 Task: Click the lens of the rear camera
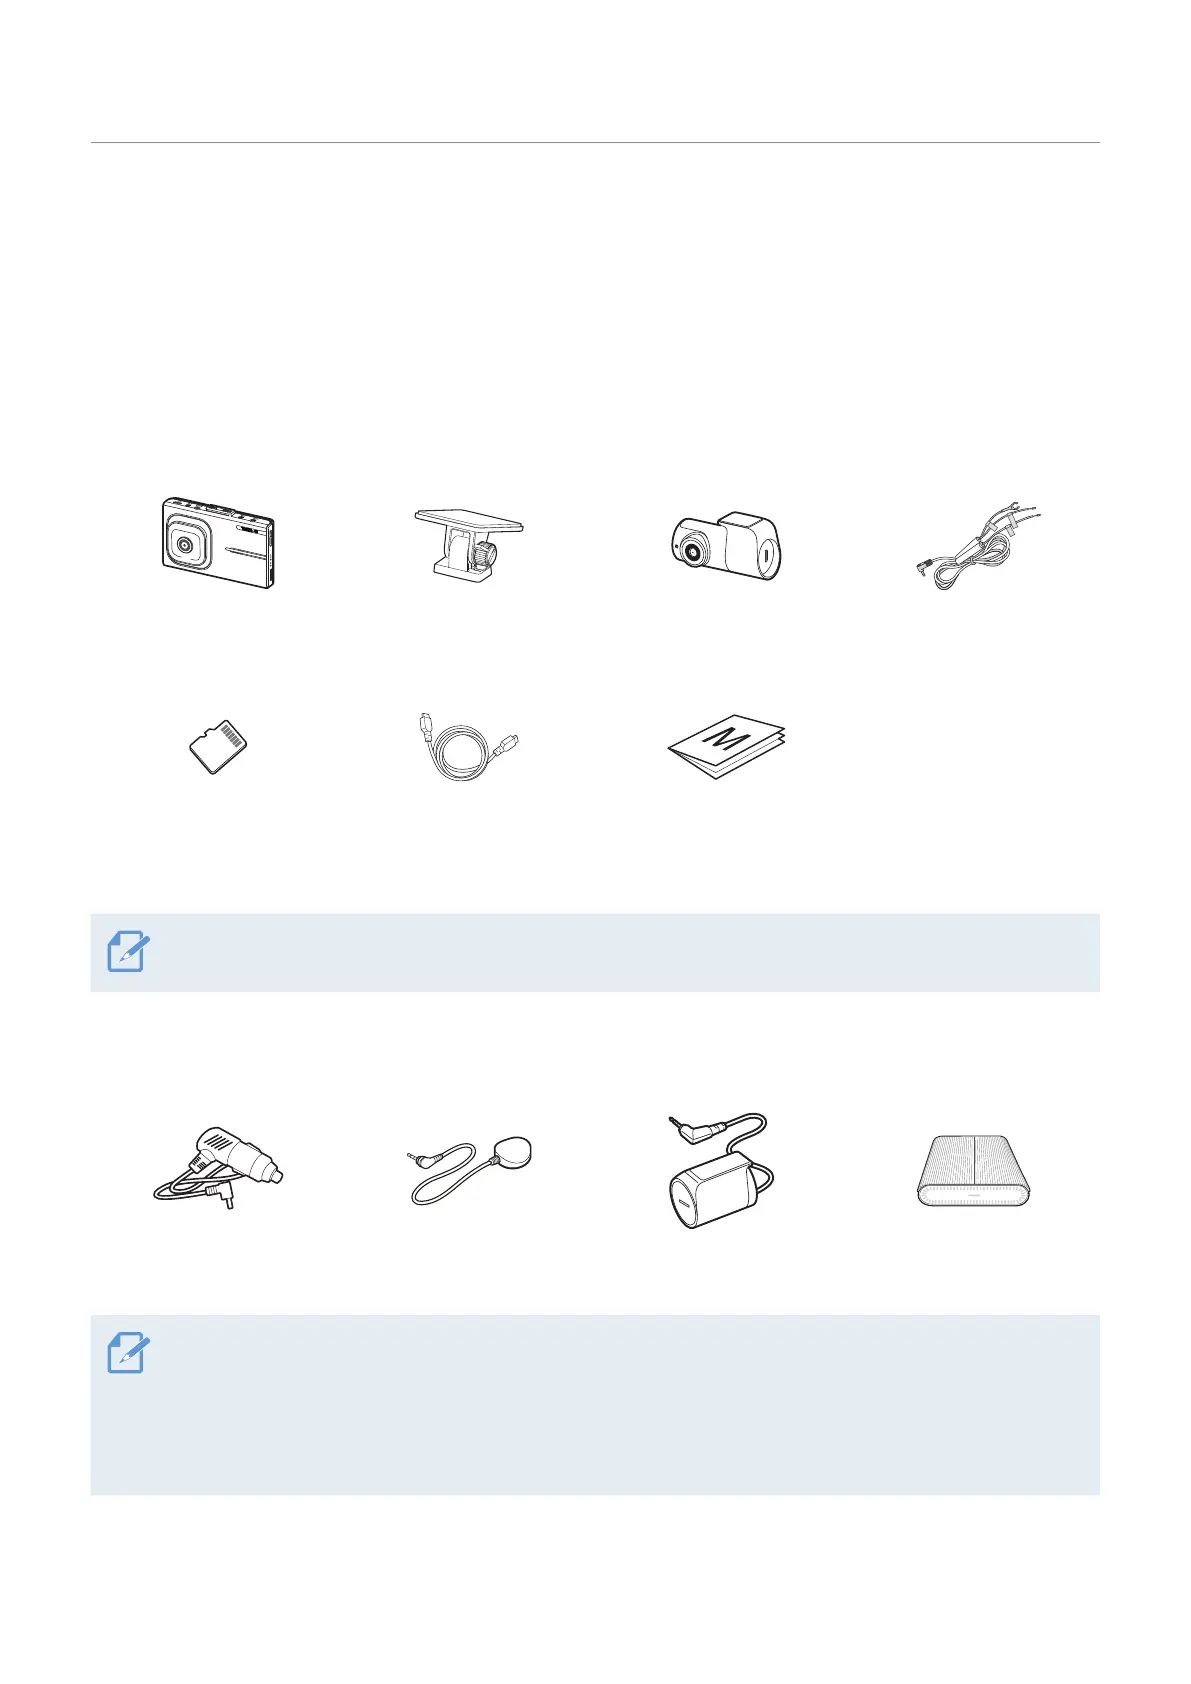[x=691, y=552]
